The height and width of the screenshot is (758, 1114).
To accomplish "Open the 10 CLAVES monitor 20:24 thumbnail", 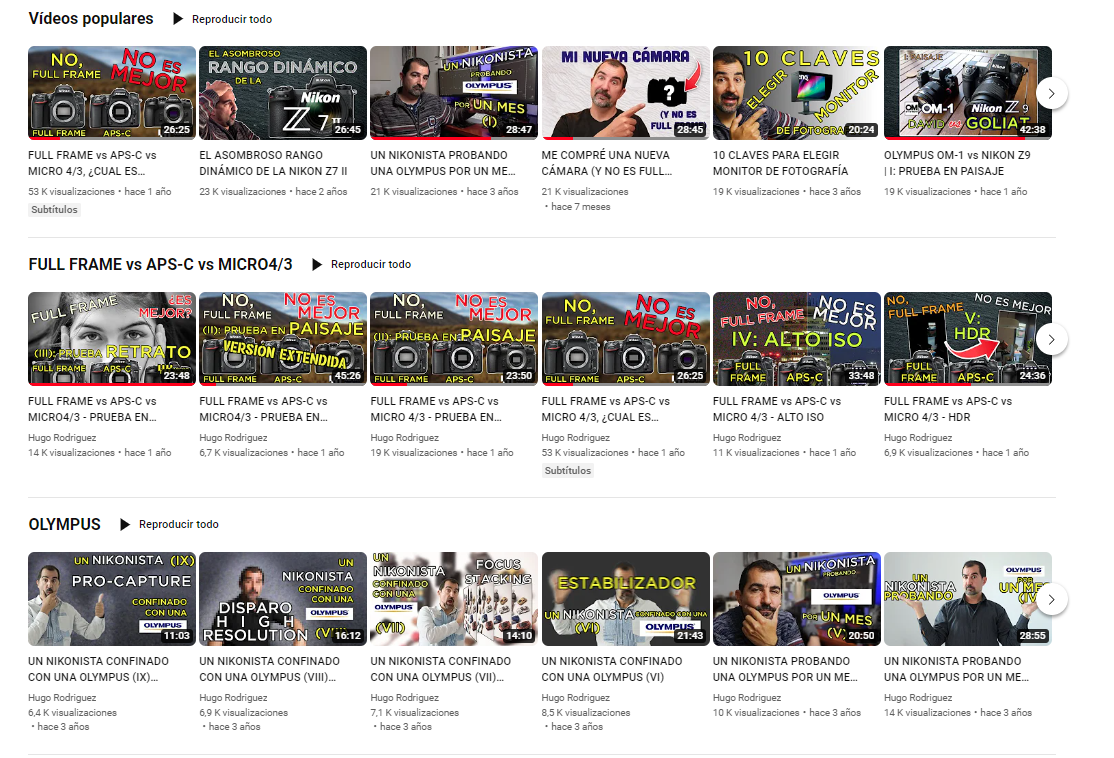I will pyautogui.click(x=796, y=93).
